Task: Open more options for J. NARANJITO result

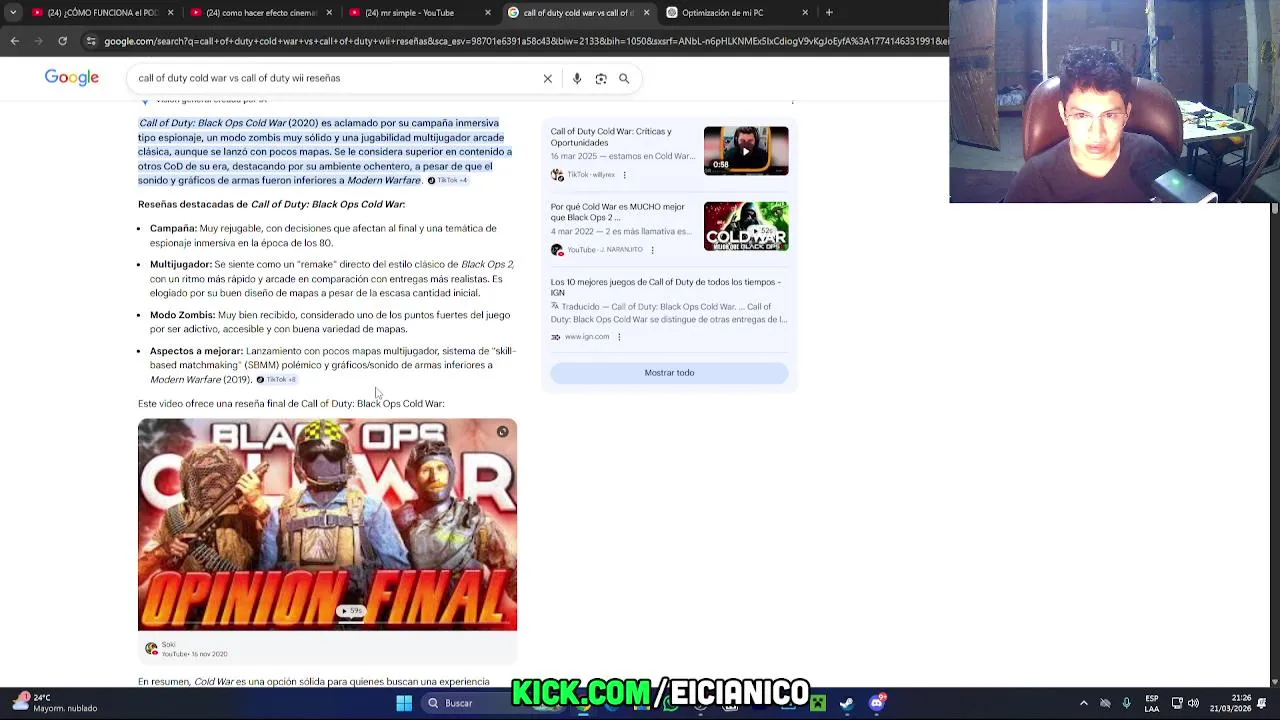Action: coord(652,250)
